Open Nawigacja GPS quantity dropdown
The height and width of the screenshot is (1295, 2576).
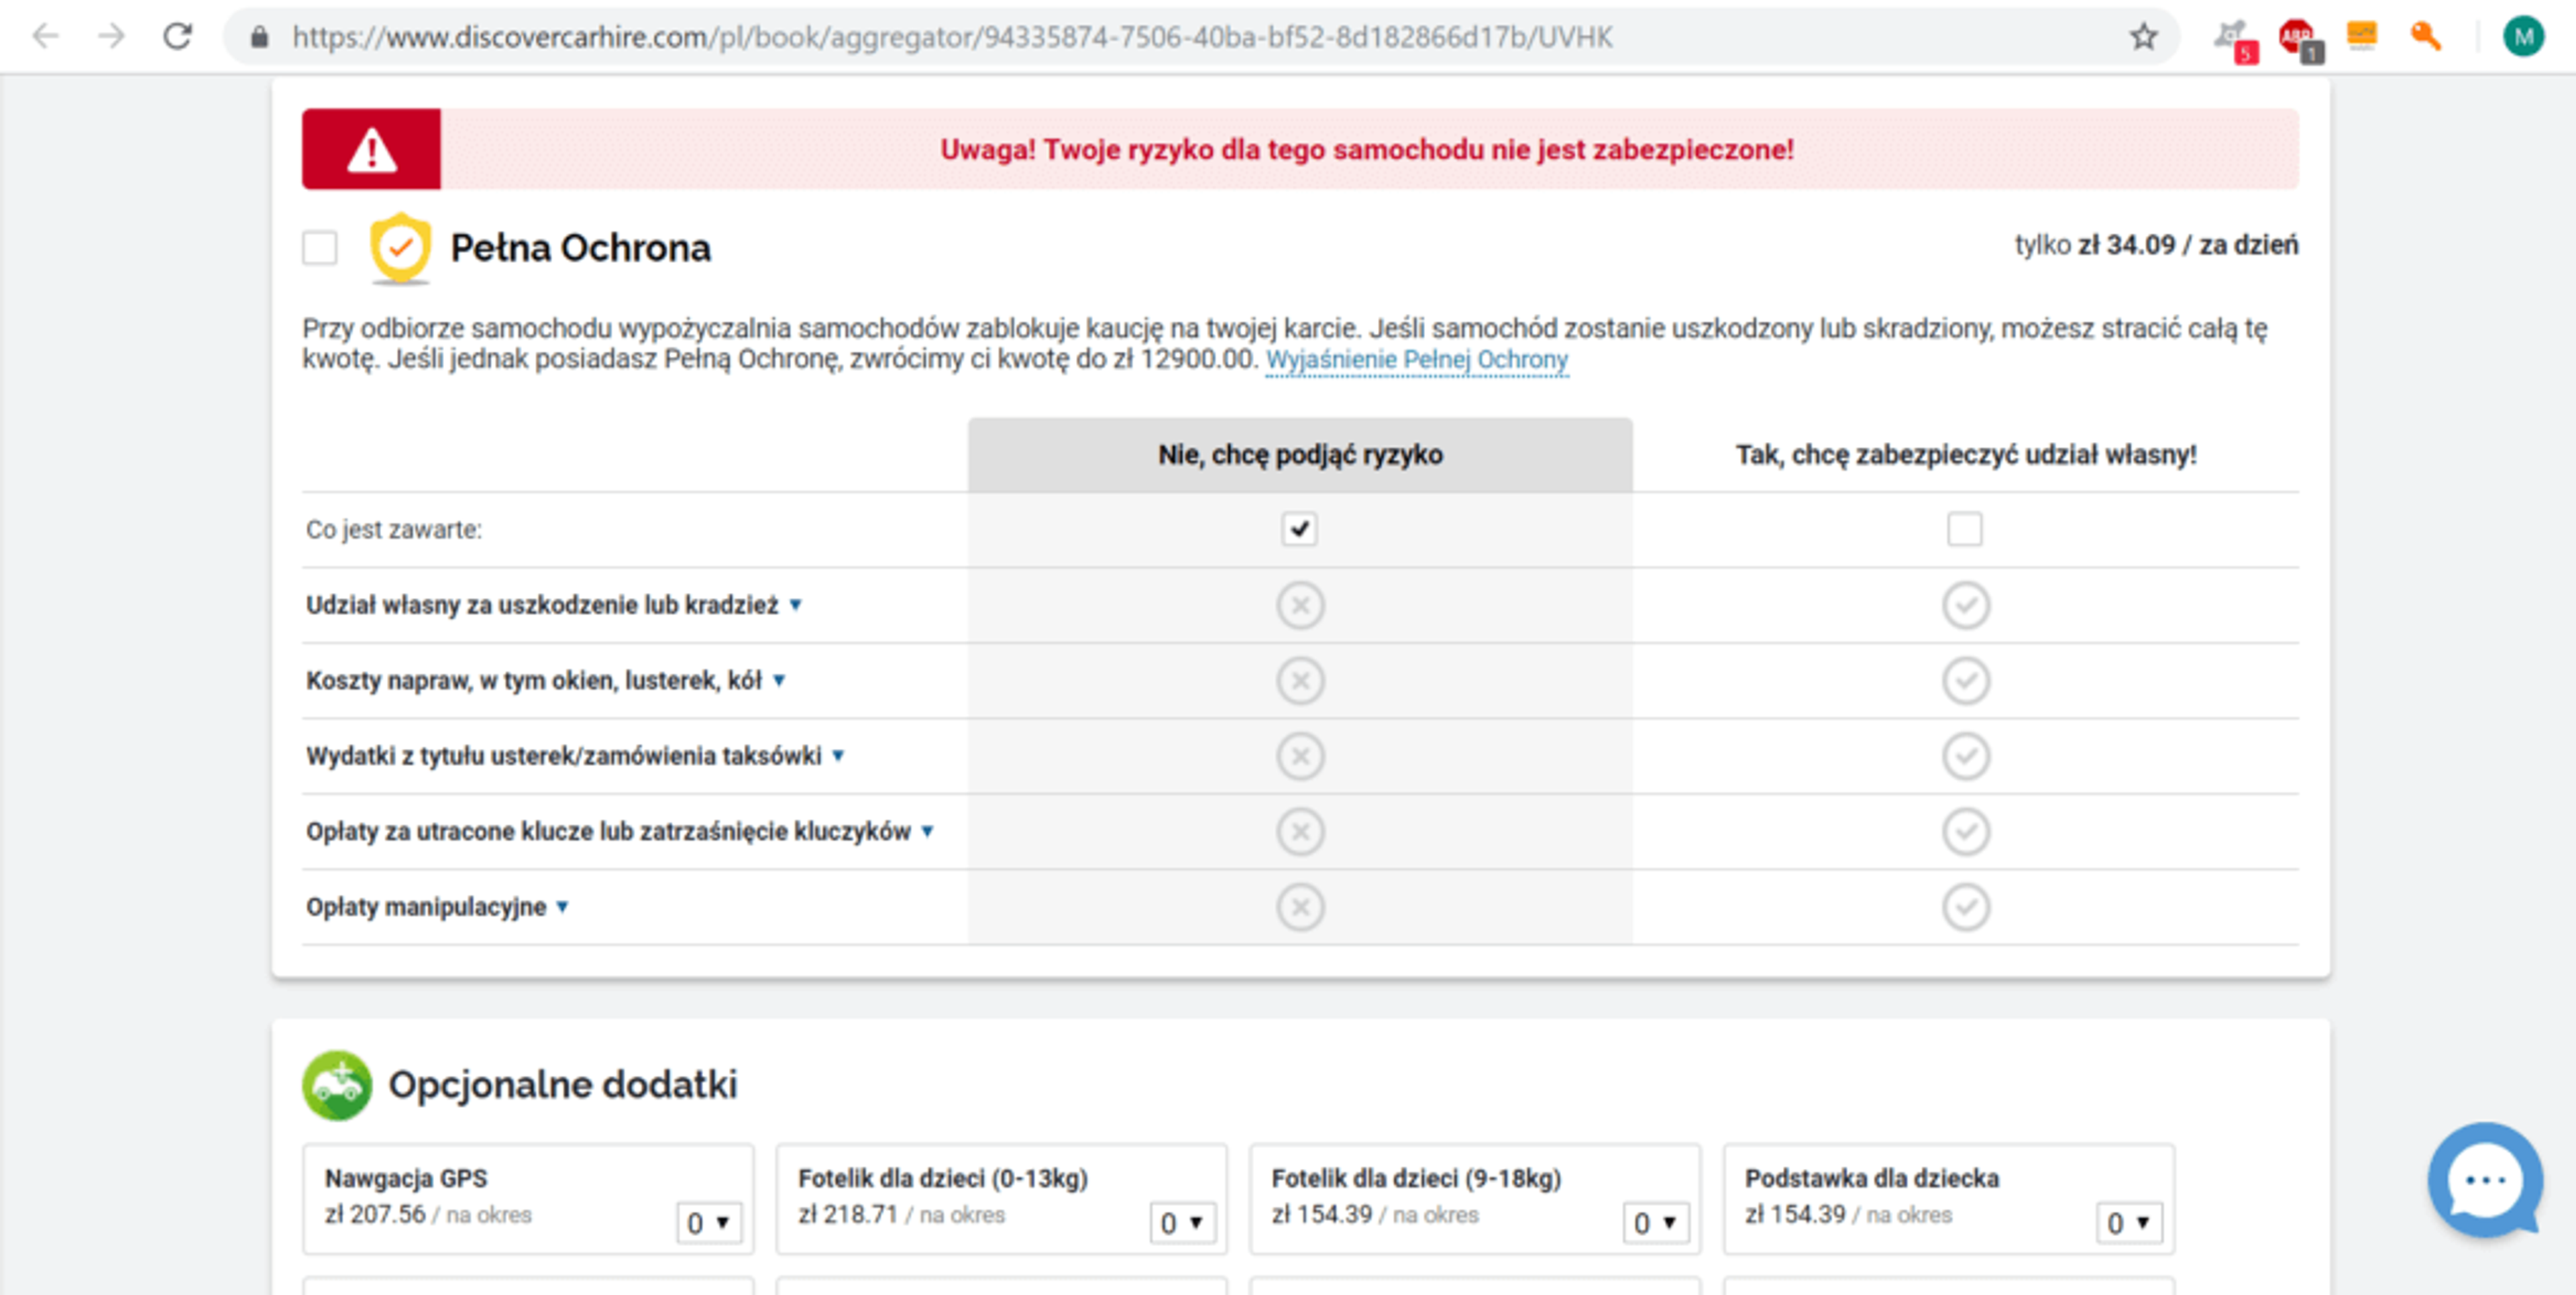708,1222
